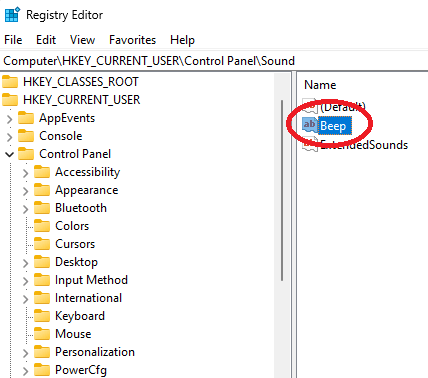Click the Desktop folder icon

[42, 262]
